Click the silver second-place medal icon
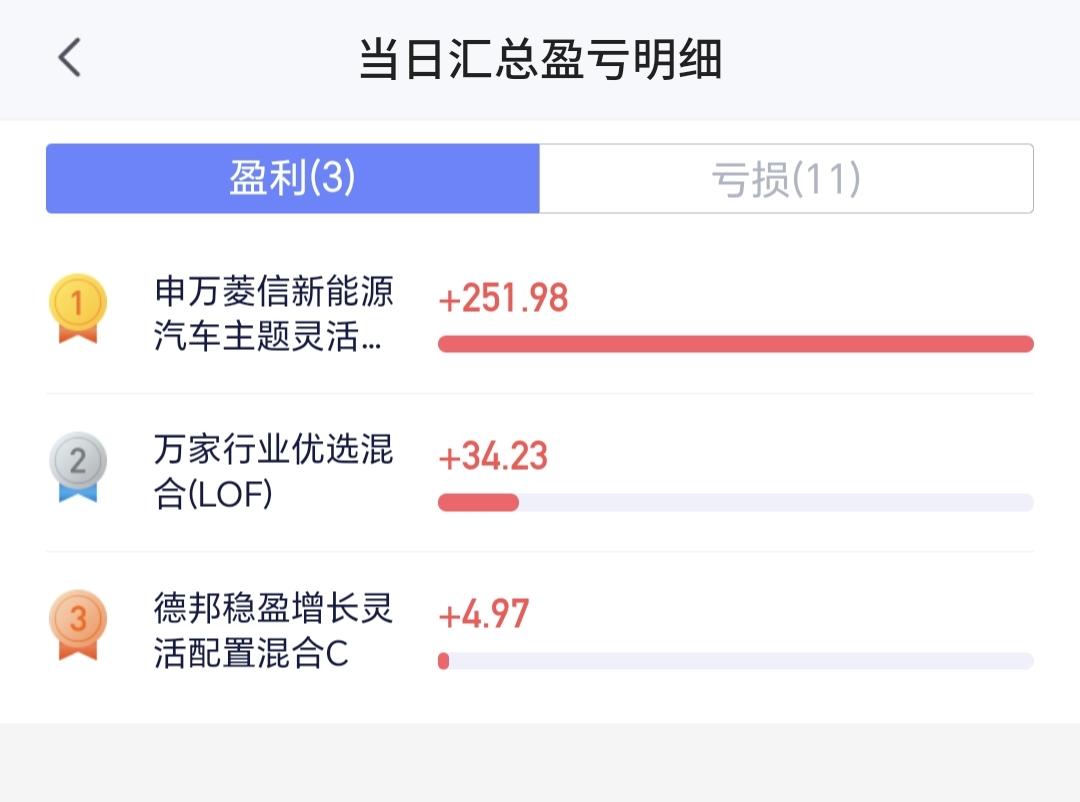This screenshot has height=802, width=1080. coord(78,466)
